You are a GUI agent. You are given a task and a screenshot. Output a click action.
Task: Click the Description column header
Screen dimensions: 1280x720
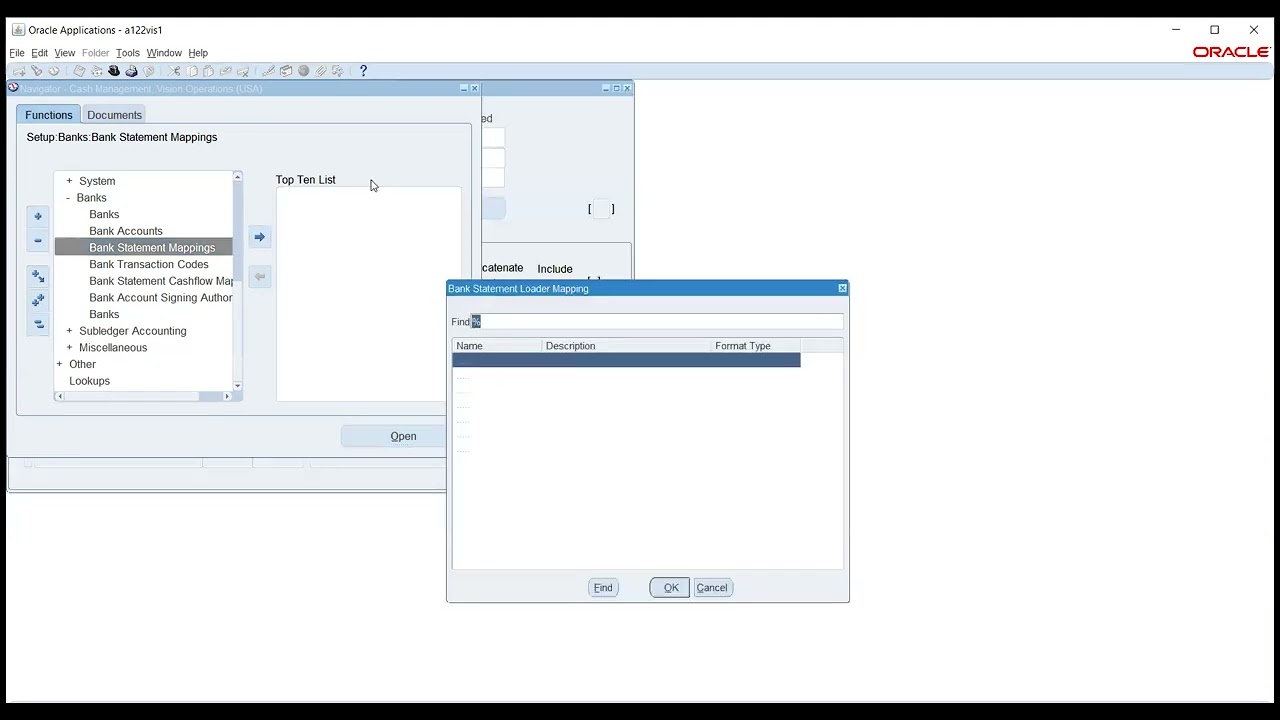(x=626, y=346)
